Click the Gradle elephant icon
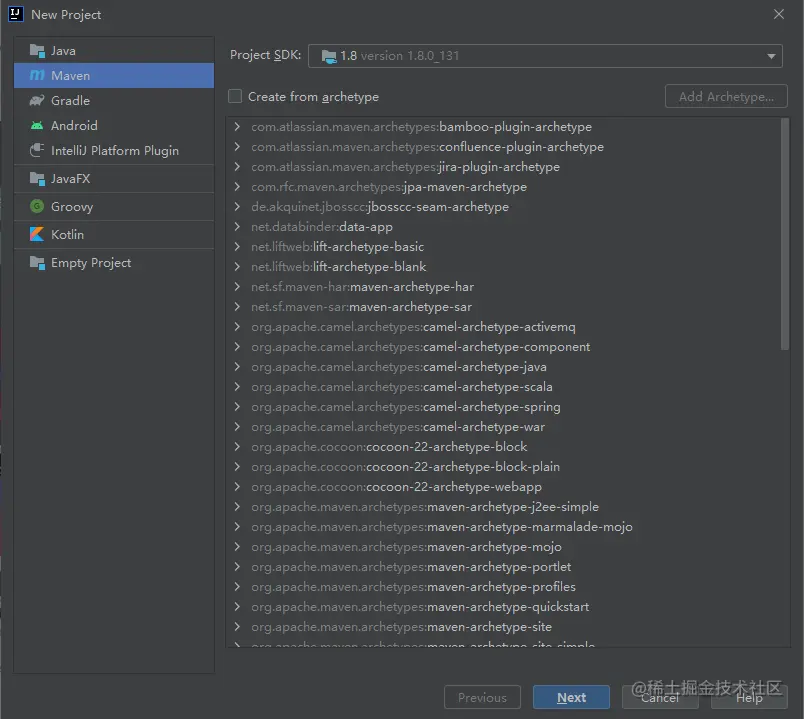This screenshot has width=804, height=719. tap(37, 101)
